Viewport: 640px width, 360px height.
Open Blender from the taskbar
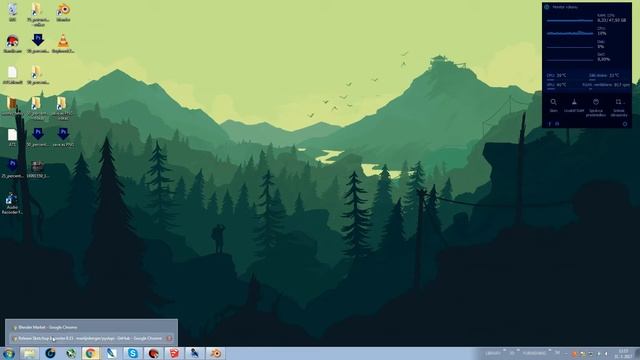216,353
